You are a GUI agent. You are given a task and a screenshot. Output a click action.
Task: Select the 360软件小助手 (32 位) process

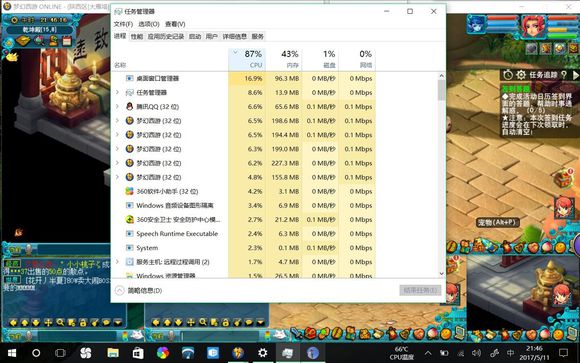244,191
